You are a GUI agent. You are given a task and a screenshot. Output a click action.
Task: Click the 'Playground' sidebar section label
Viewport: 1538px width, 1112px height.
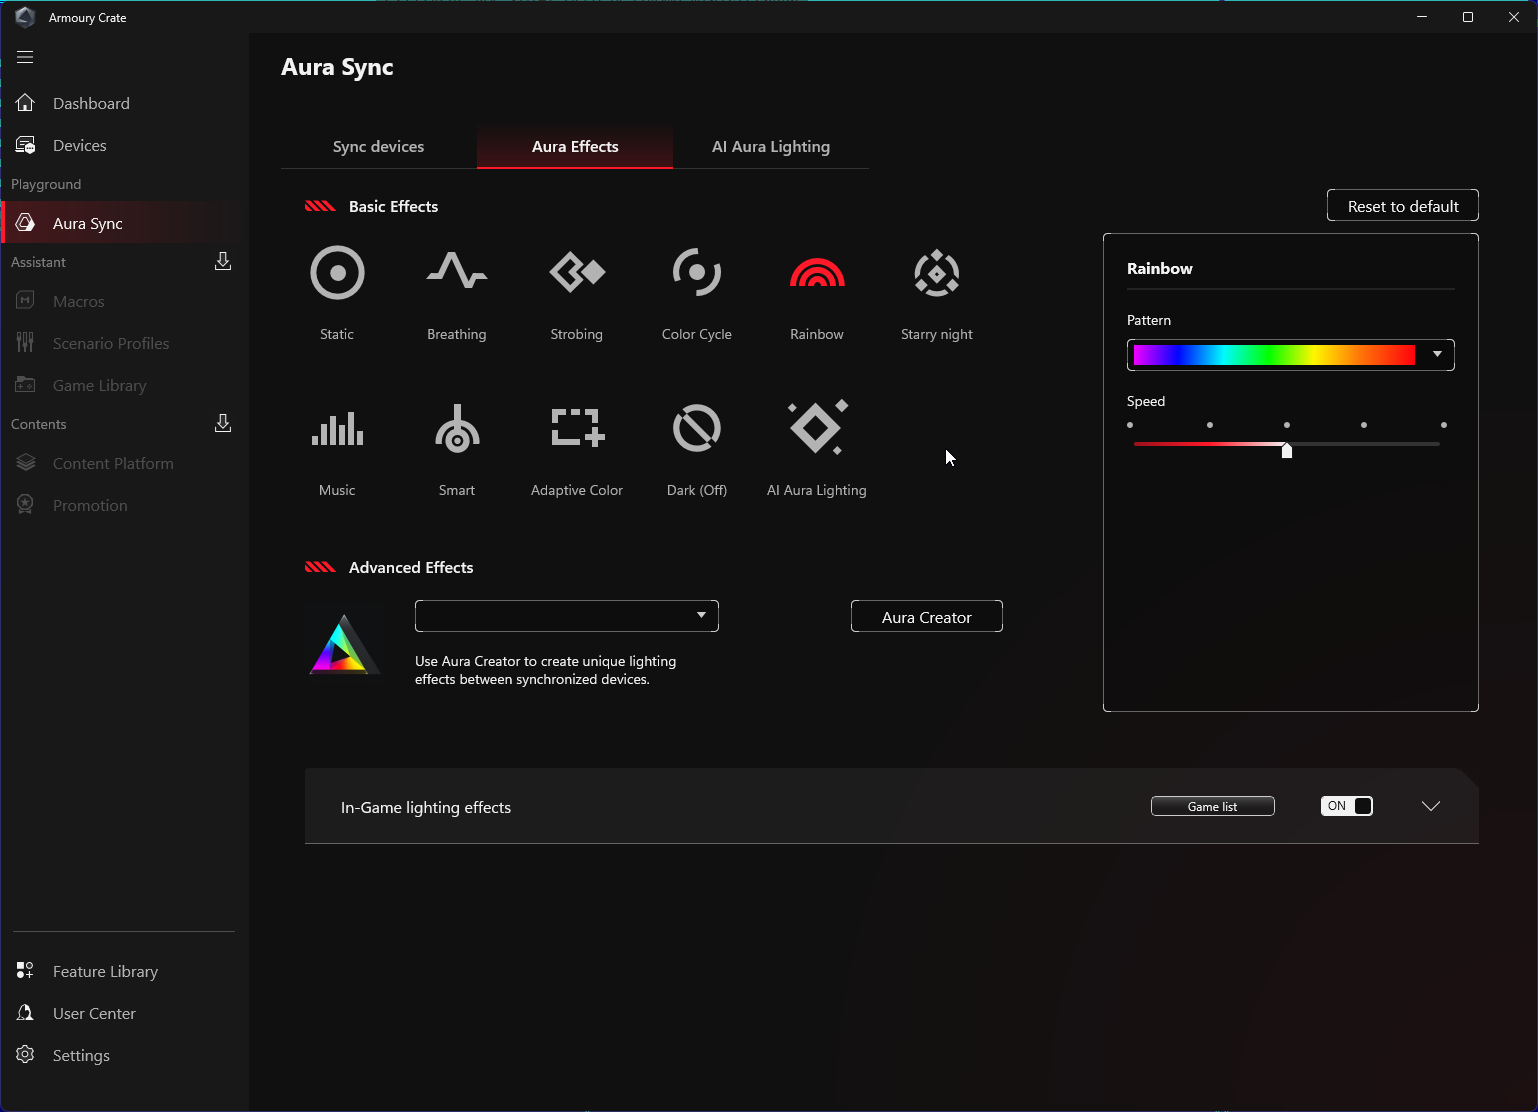click(x=46, y=184)
